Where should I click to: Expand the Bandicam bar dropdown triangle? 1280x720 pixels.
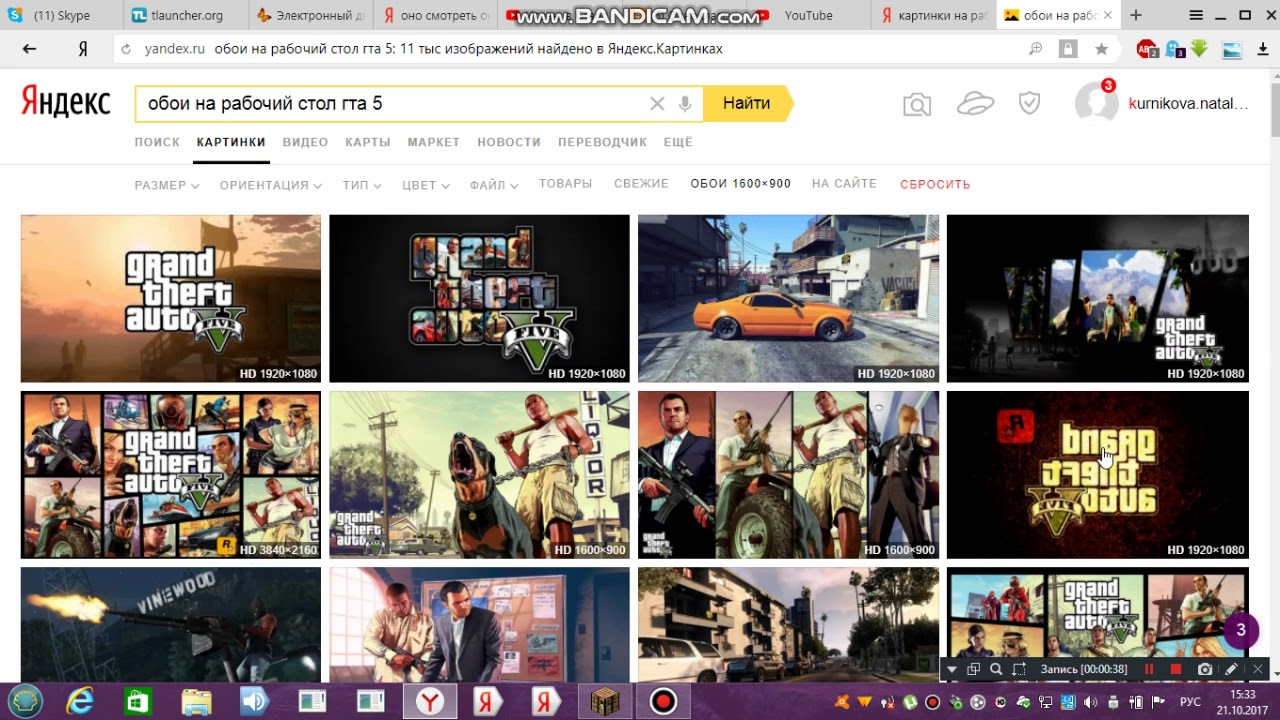tap(951, 669)
